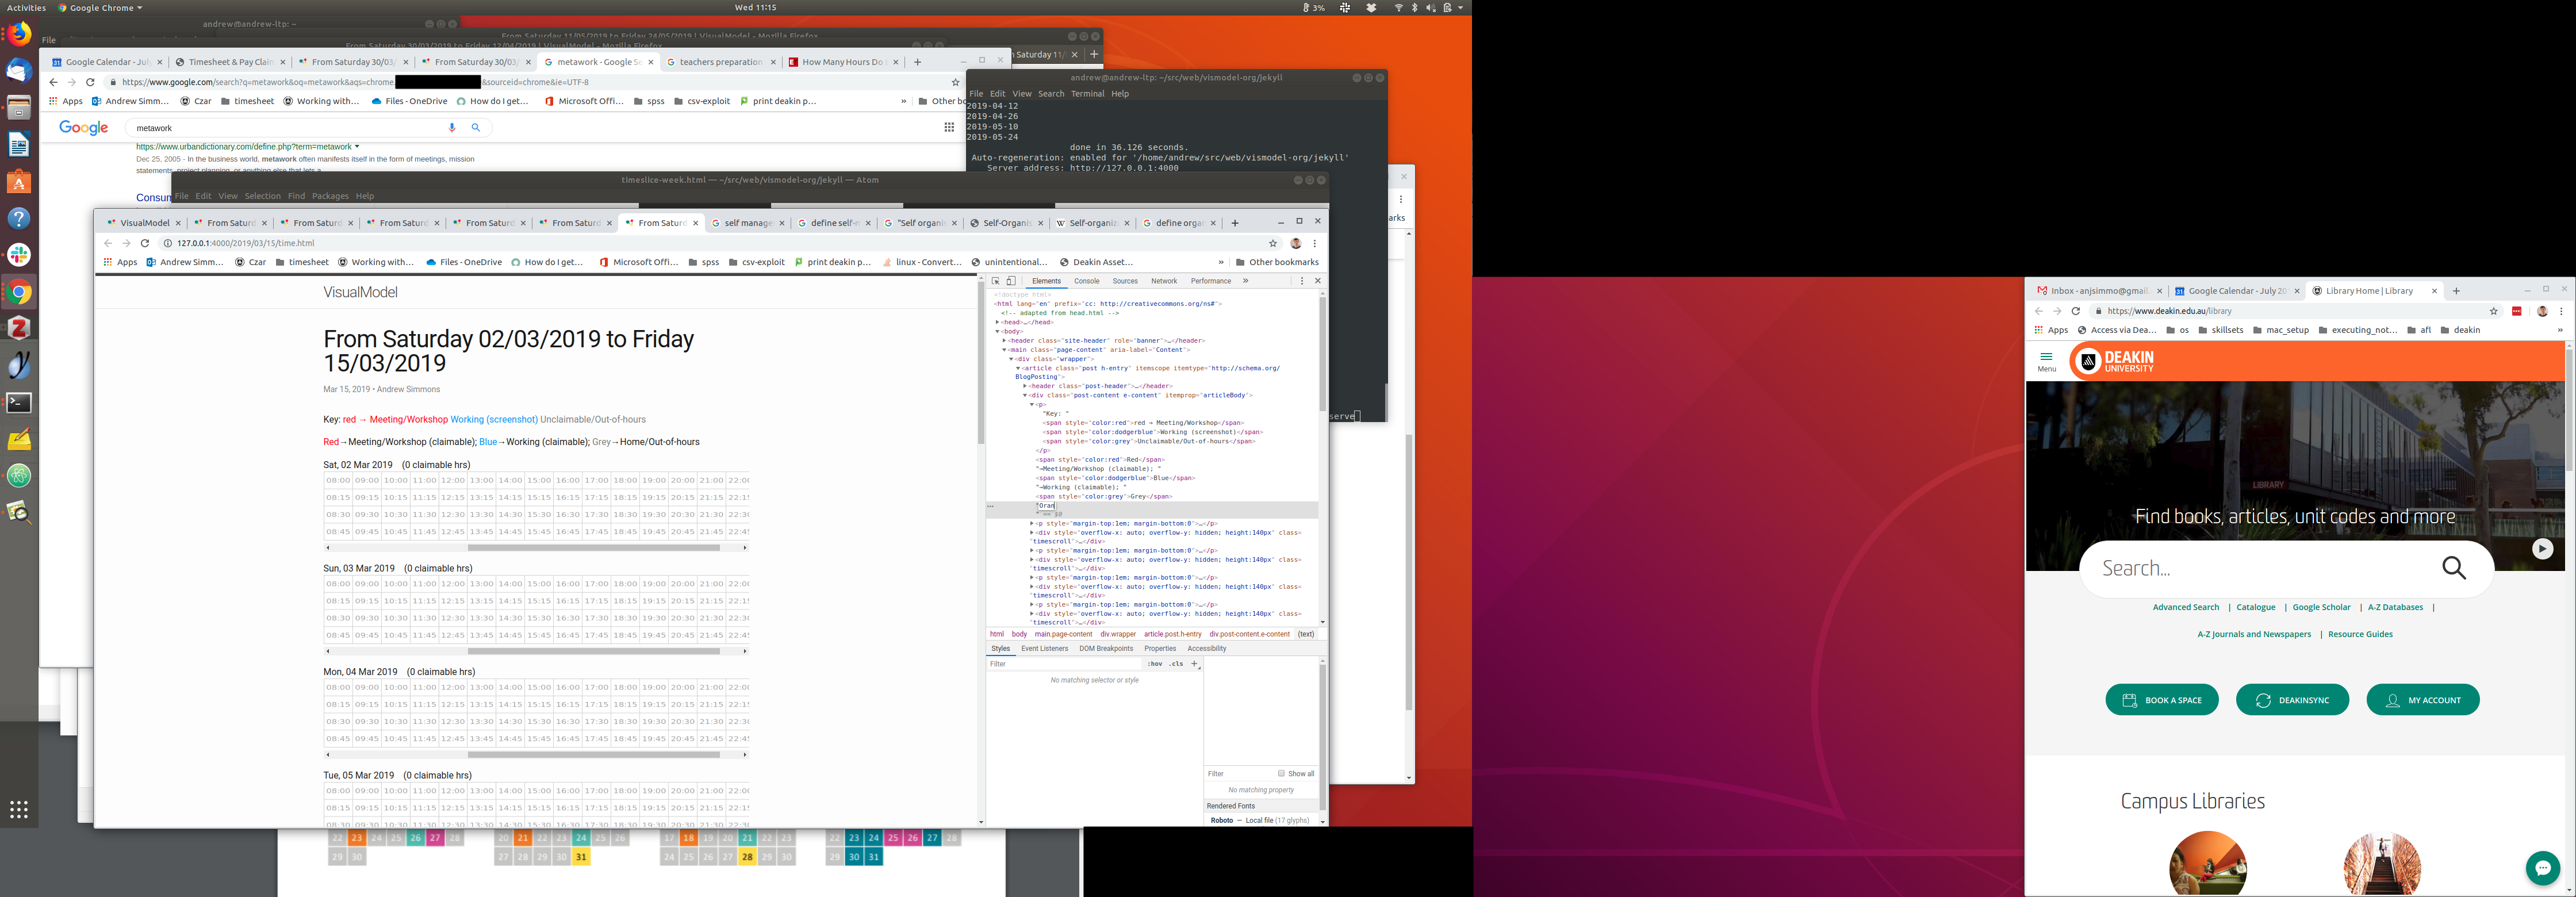Toggle the .cls element classes pane
Screen dimensions: 2576x897
click(x=1176, y=664)
